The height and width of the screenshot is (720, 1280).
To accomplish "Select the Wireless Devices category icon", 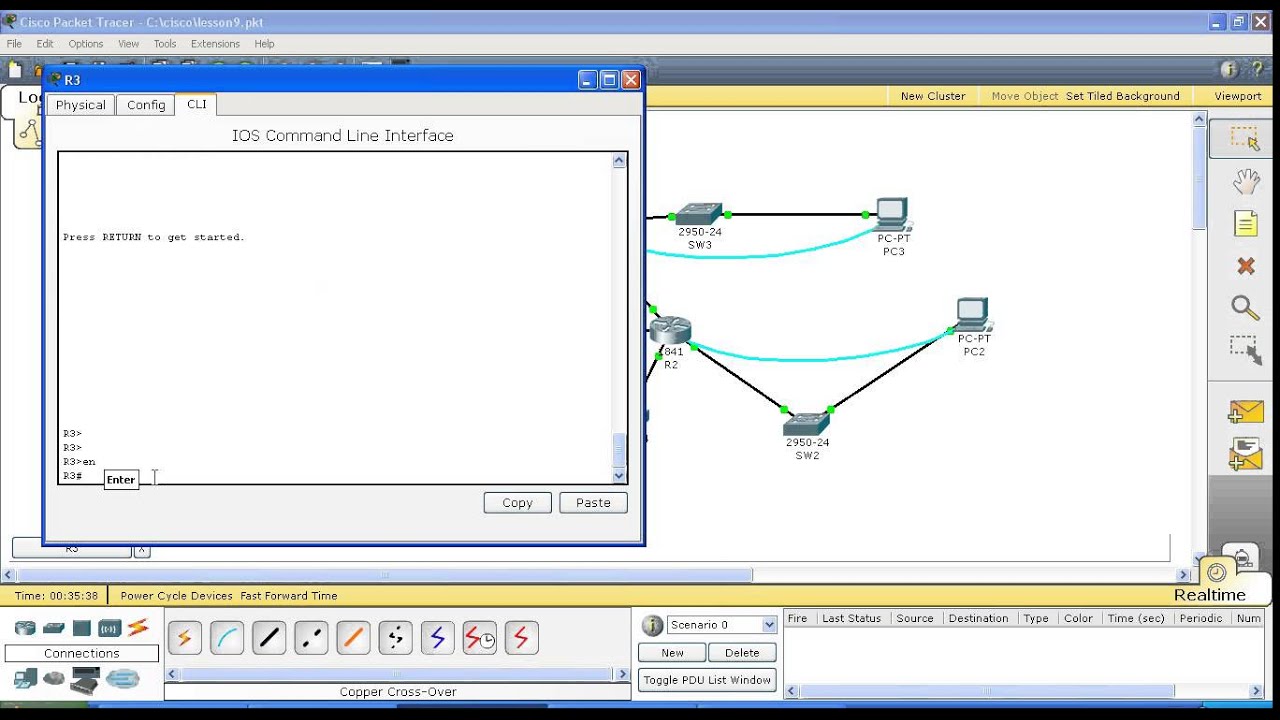I will (109, 628).
